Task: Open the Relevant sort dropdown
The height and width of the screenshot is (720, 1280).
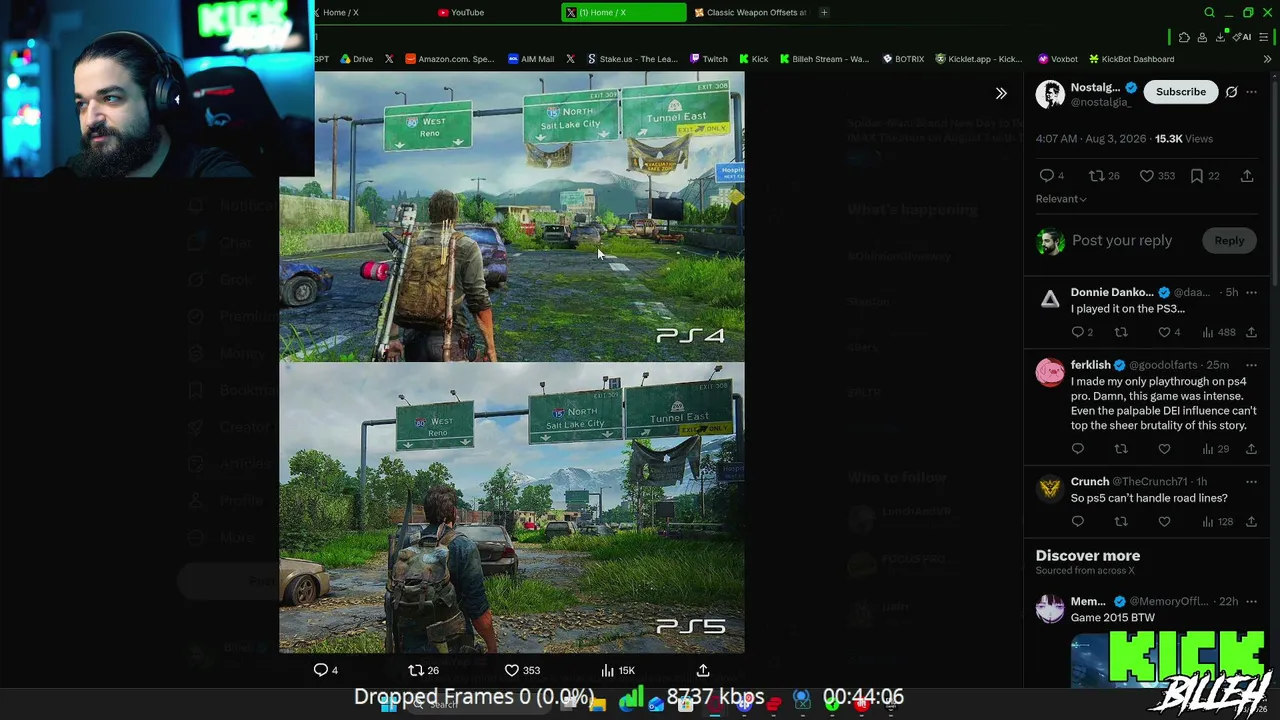Action: (x=1061, y=199)
